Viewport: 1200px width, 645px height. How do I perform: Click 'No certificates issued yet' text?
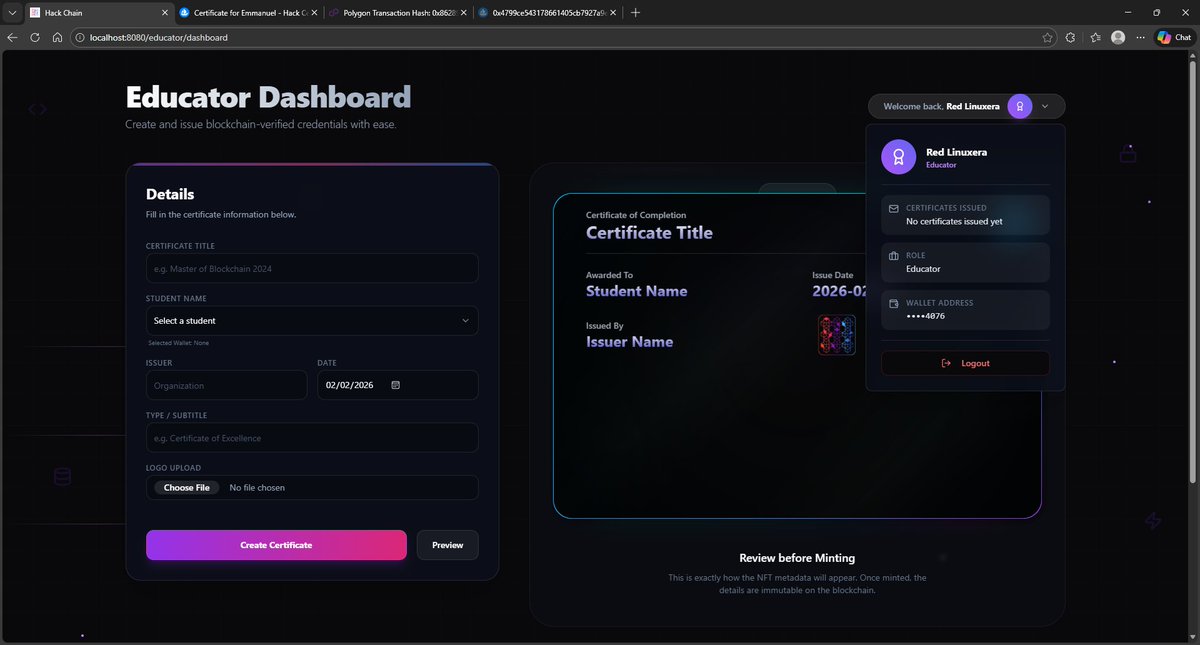click(x=954, y=221)
